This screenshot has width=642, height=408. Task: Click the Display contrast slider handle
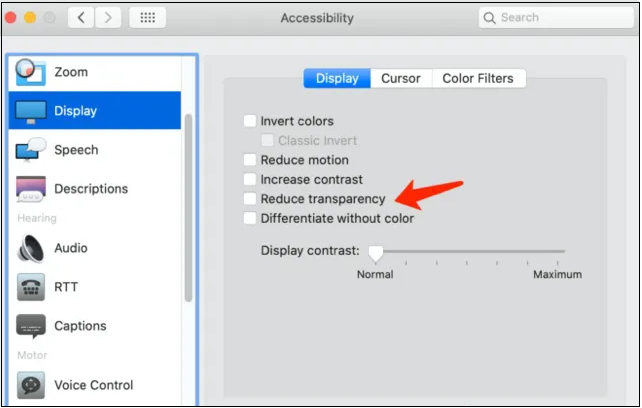click(x=376, y=253)
